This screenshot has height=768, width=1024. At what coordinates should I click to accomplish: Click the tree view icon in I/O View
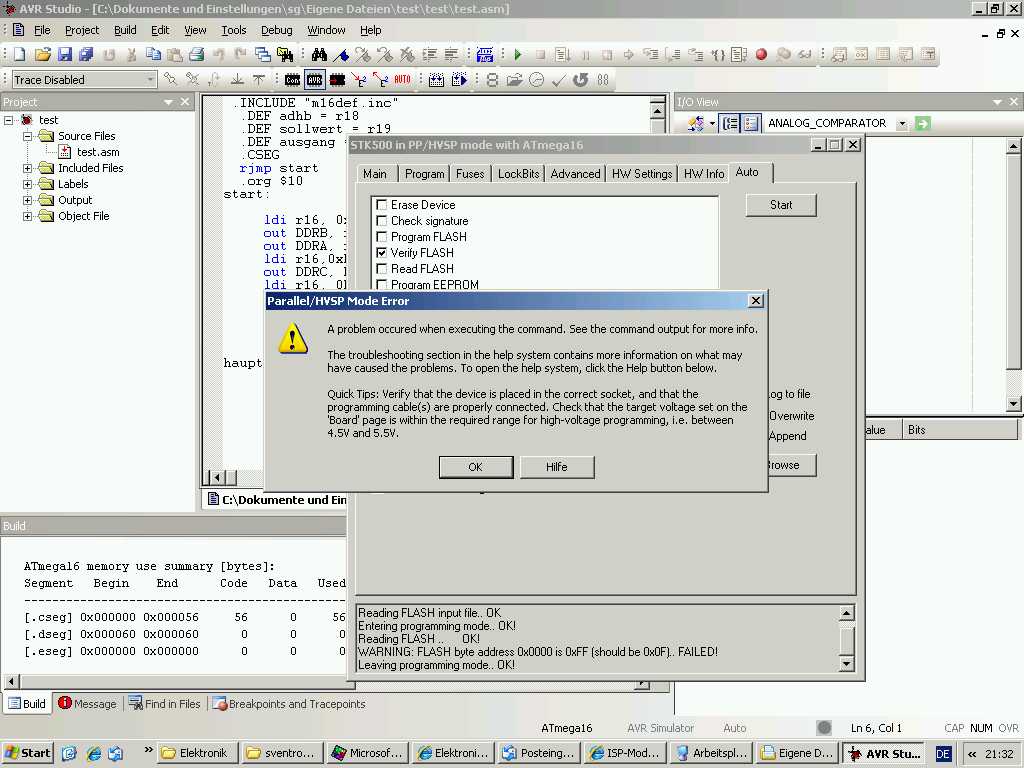click(x=730, y=123)
